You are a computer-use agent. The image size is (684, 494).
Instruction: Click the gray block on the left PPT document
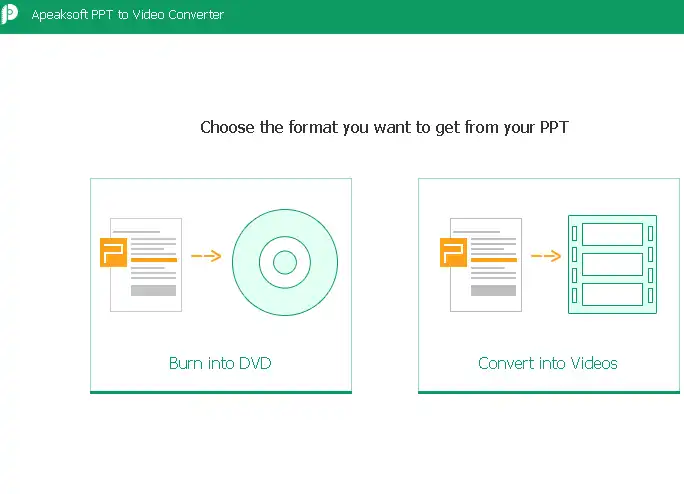[x=153, y=290]
